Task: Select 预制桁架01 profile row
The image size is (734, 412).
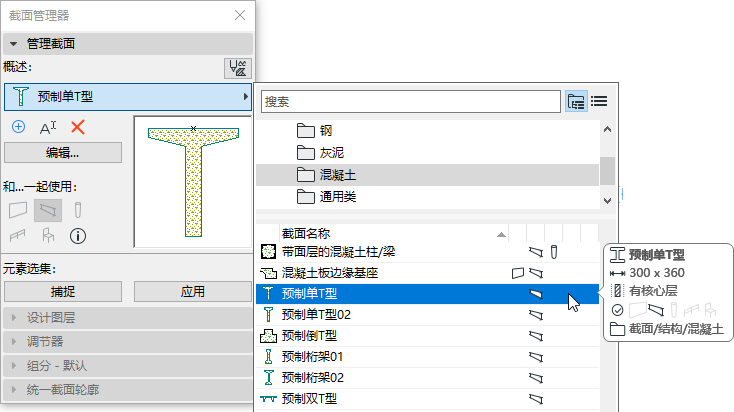Action: click(x=427, y=357)
